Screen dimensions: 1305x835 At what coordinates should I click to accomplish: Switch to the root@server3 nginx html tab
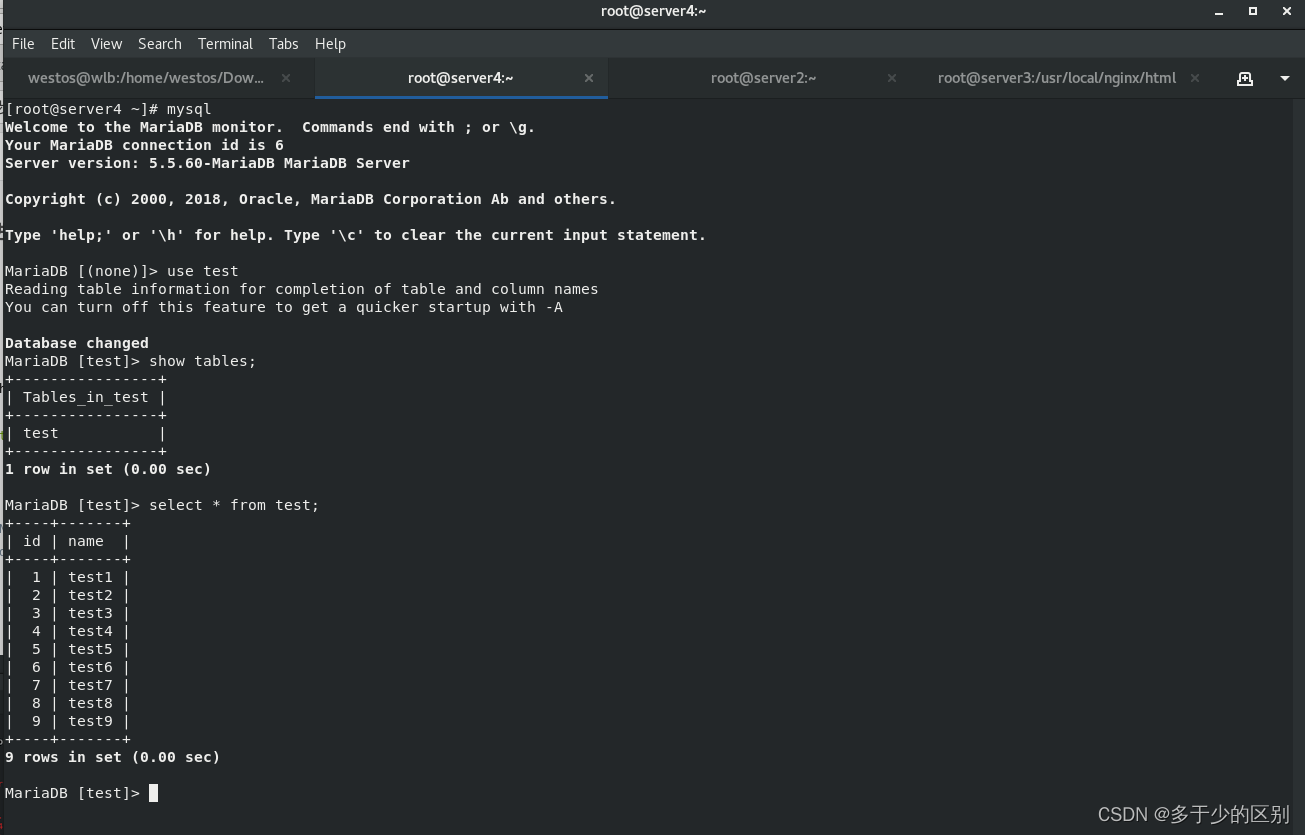coord(1057,78)
